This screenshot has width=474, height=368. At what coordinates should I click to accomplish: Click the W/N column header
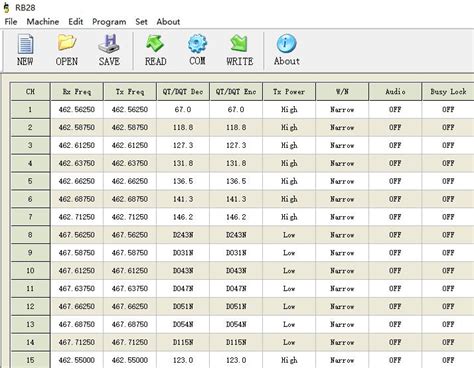(x=342, y=92)
